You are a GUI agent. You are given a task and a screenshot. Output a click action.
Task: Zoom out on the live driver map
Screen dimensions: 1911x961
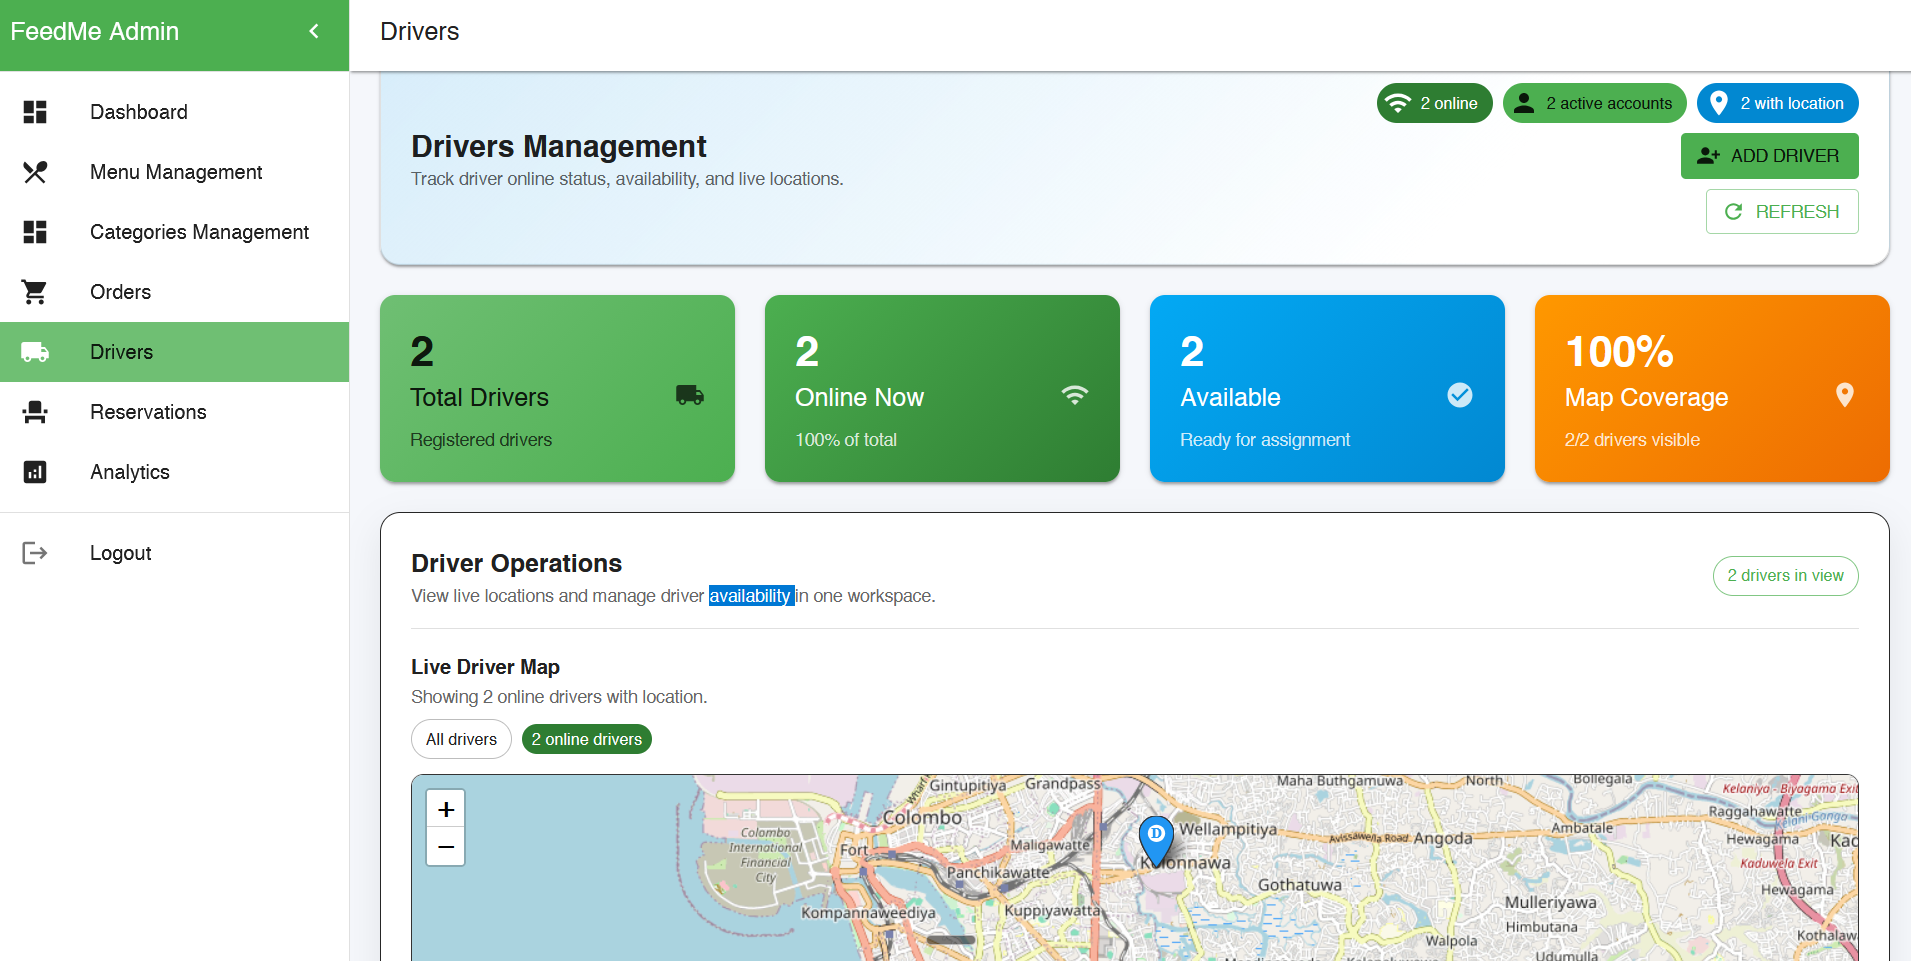[x=446, y=847]
